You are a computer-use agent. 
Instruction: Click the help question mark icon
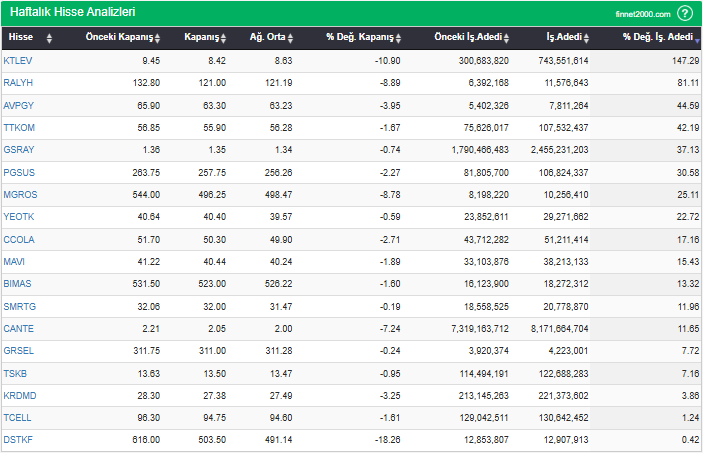point(685,13)
